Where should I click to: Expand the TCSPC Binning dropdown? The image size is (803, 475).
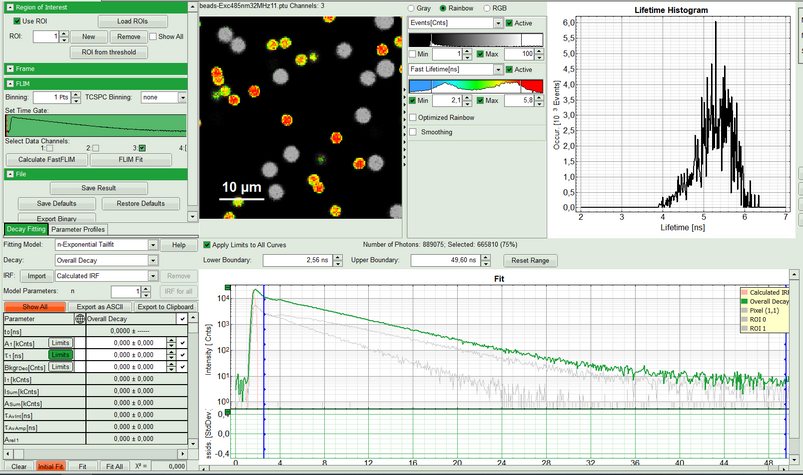183,98
